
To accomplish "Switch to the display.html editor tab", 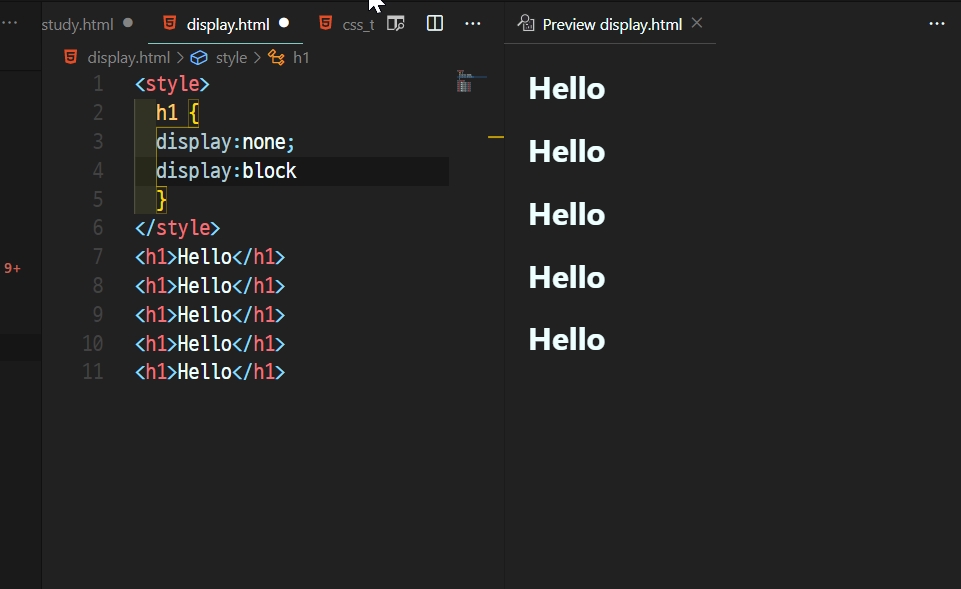I will pos(227,25).
